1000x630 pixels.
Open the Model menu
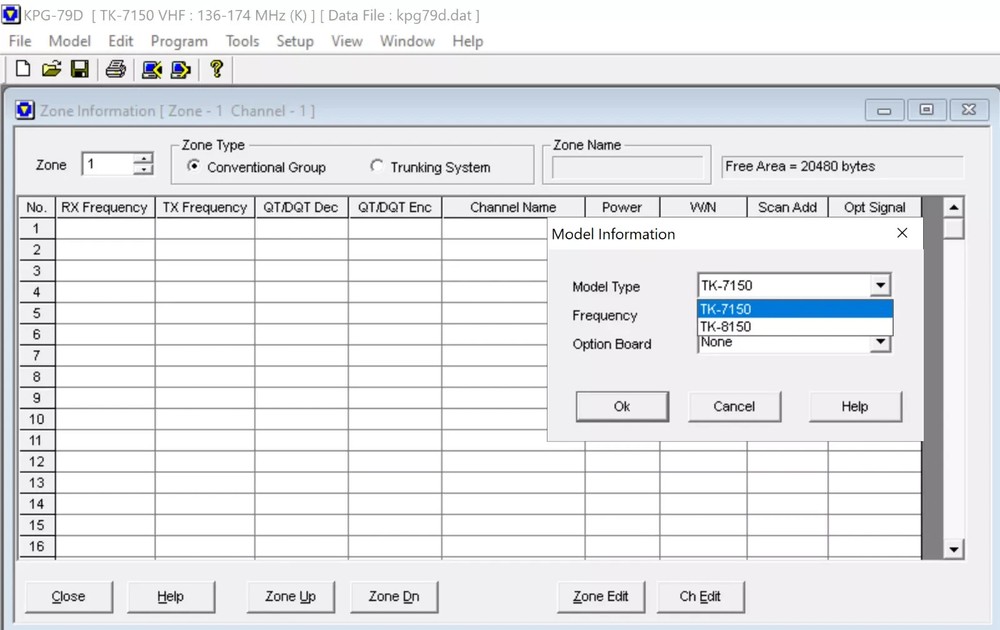click(x=70, y=41)
